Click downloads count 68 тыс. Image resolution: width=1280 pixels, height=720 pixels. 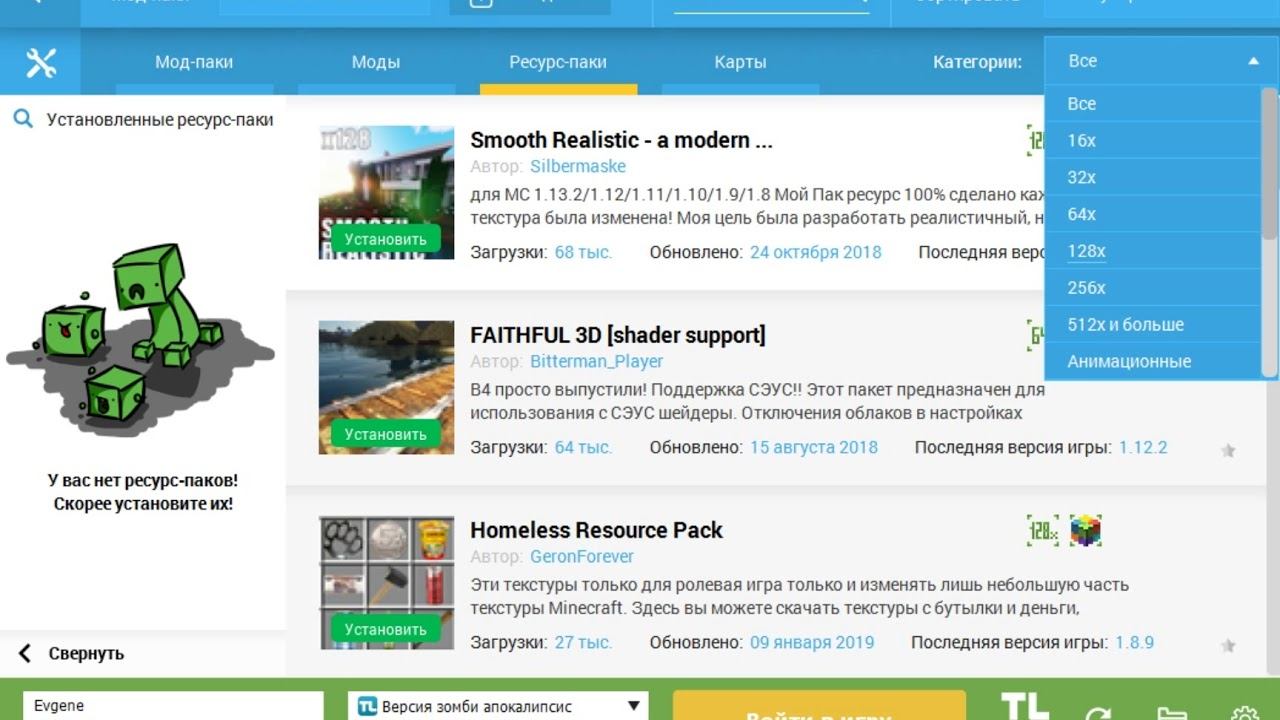[583, 252]
